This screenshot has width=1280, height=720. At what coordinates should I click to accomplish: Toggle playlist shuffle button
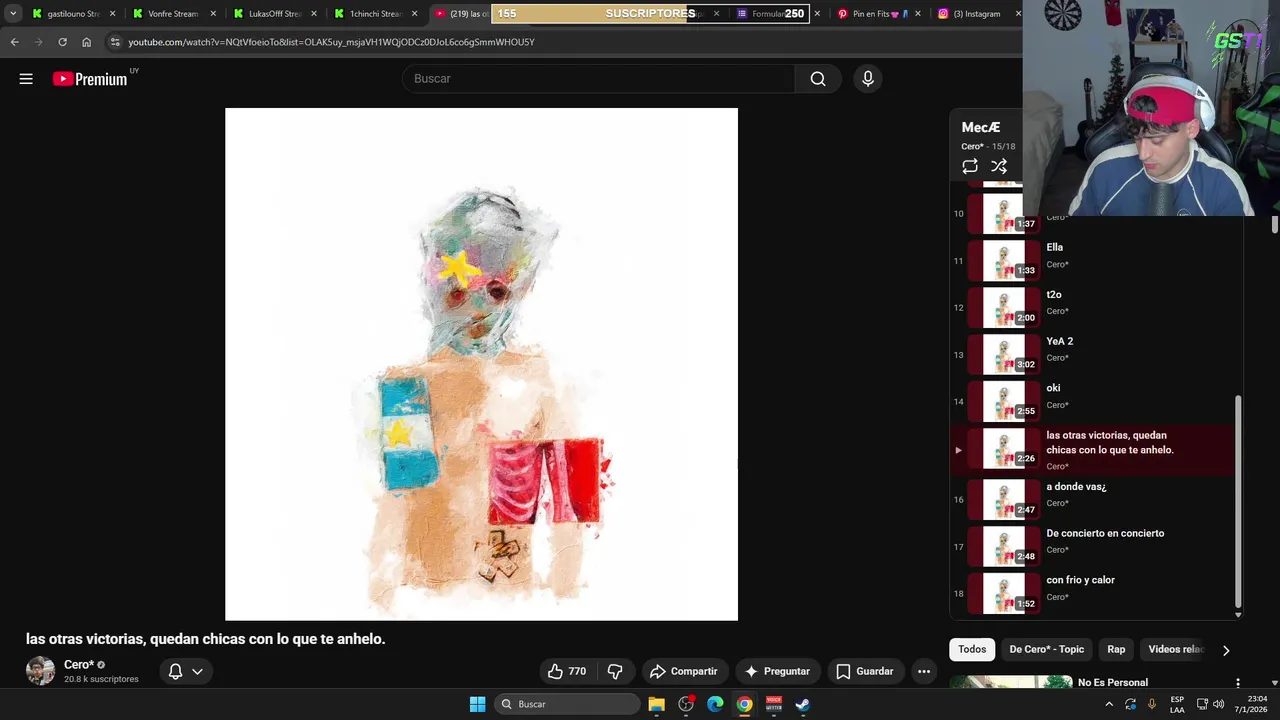tap(999, 166)
